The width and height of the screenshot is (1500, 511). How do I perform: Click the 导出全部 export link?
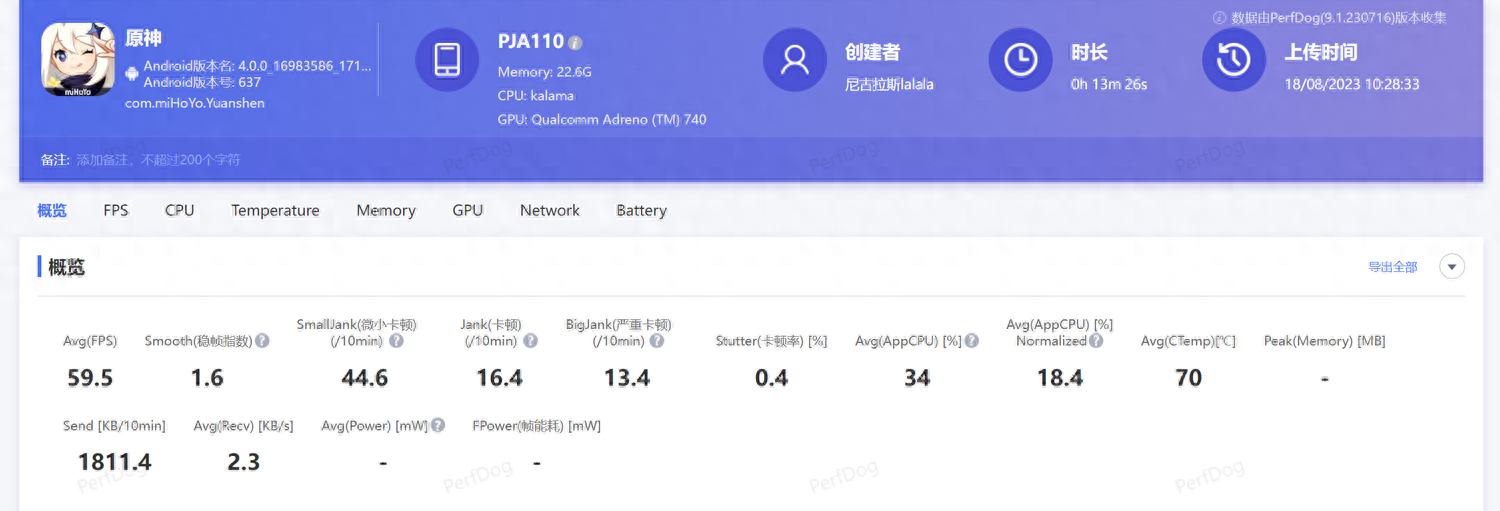(x=1393, y=267)
